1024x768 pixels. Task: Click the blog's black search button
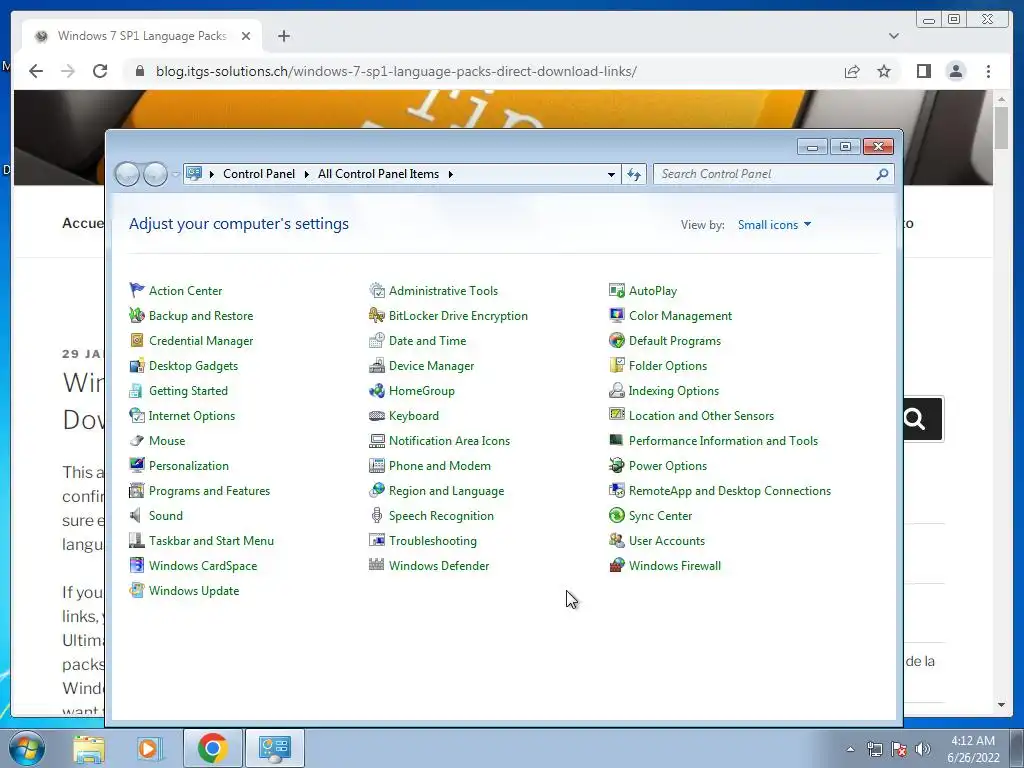(923, 419)
